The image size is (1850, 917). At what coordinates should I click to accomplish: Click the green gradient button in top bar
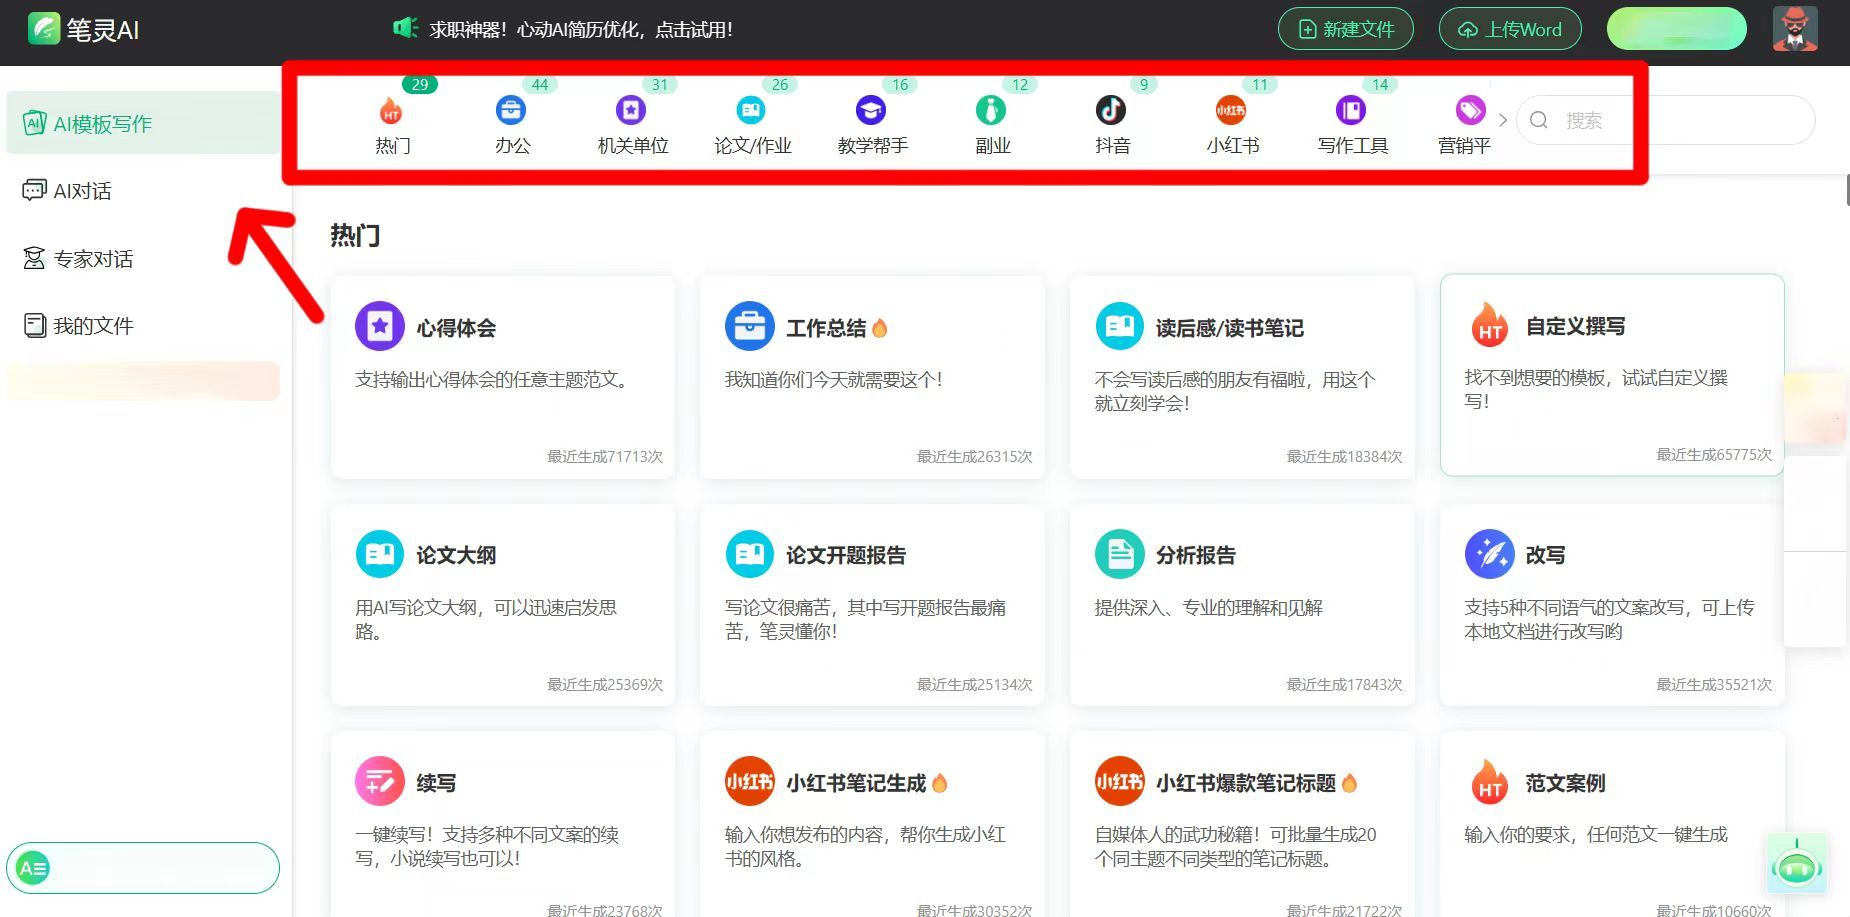coord(1676,29)
